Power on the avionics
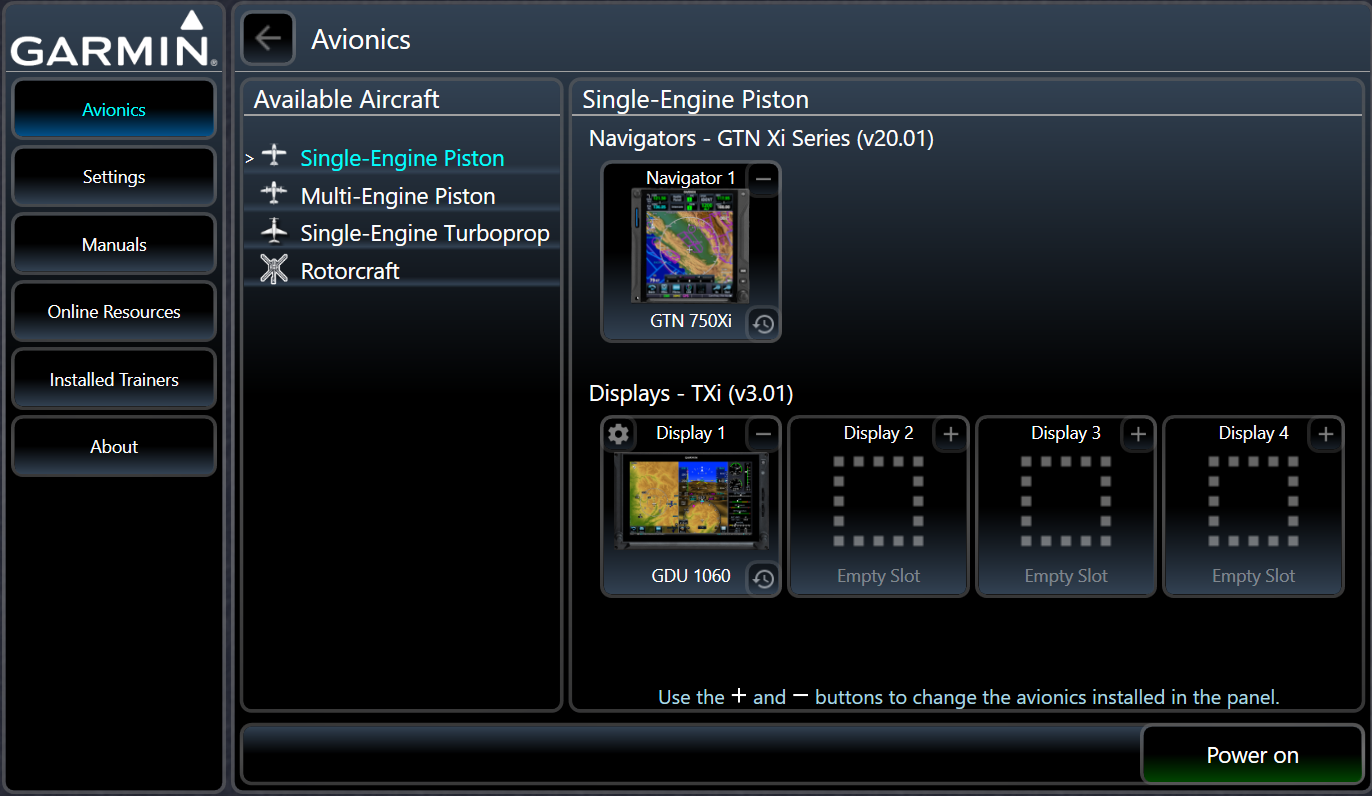This screenshot has width=1372, height=796. coord(1252,755)
